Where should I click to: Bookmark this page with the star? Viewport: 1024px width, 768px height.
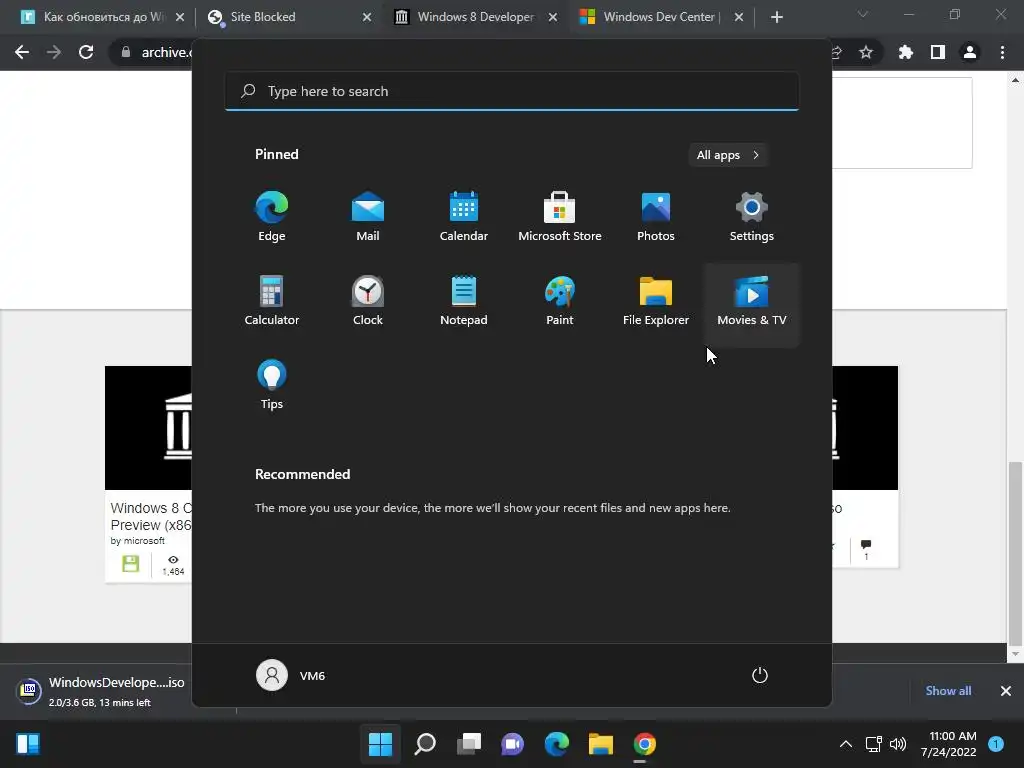(x=865, y=52)
